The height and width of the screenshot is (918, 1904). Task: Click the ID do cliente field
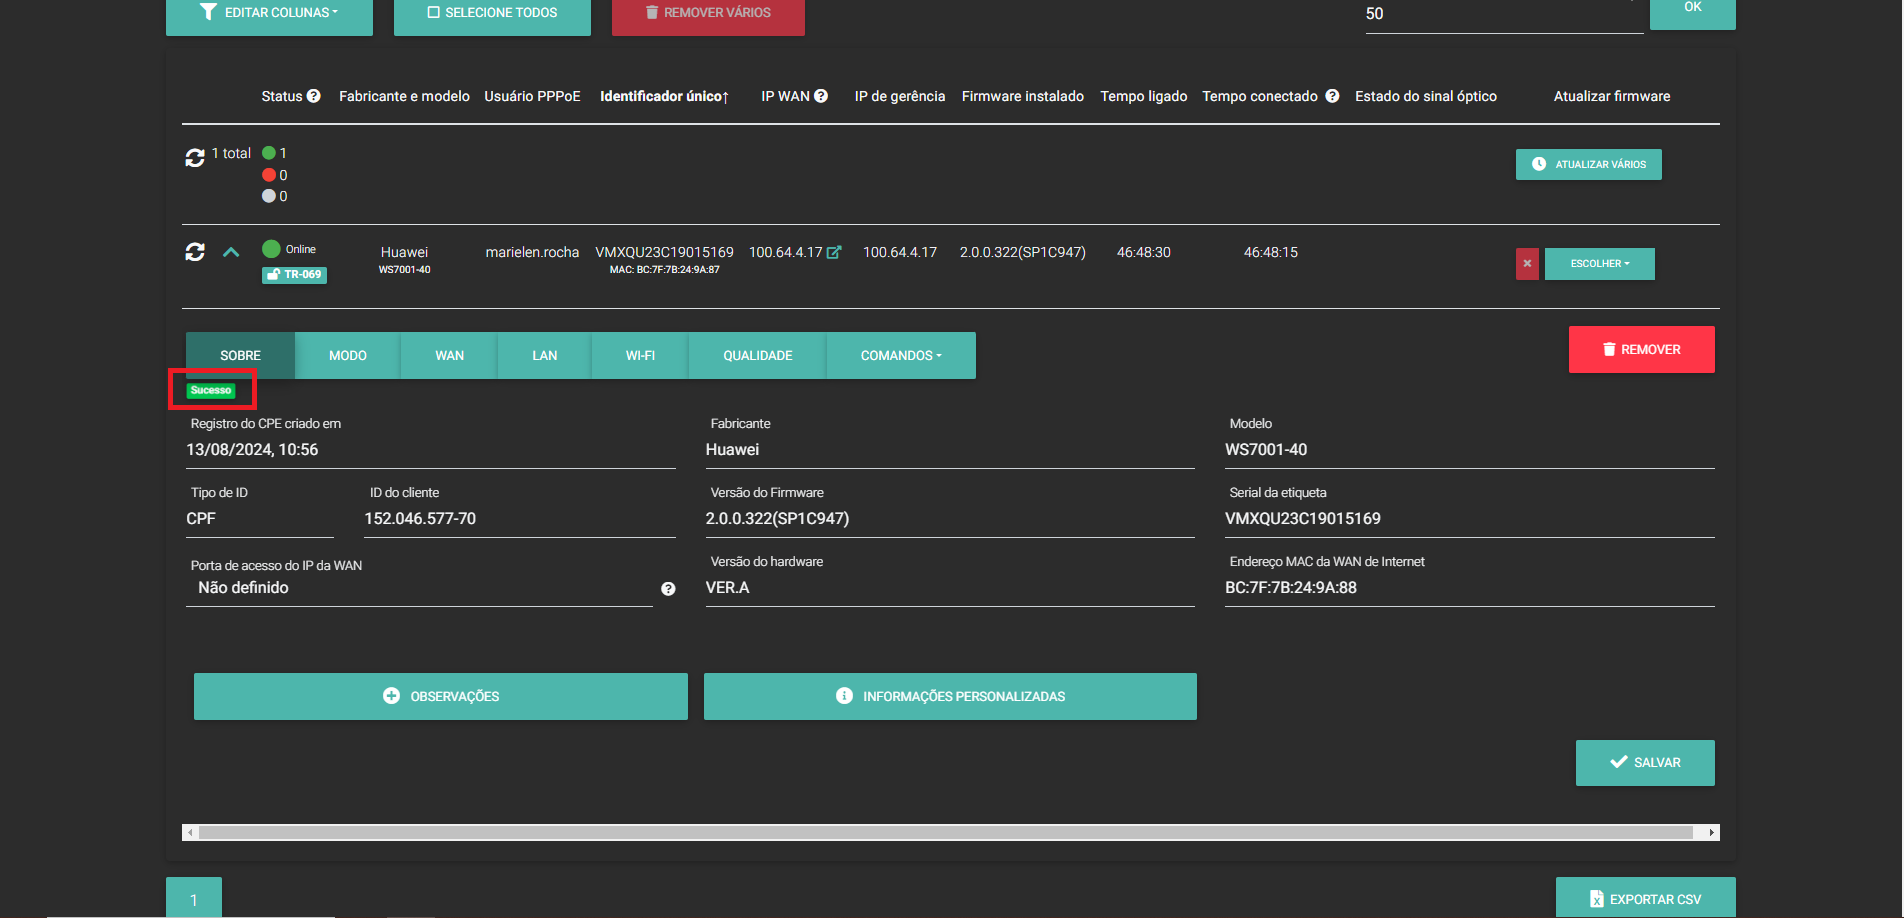[x=519, y=519]
